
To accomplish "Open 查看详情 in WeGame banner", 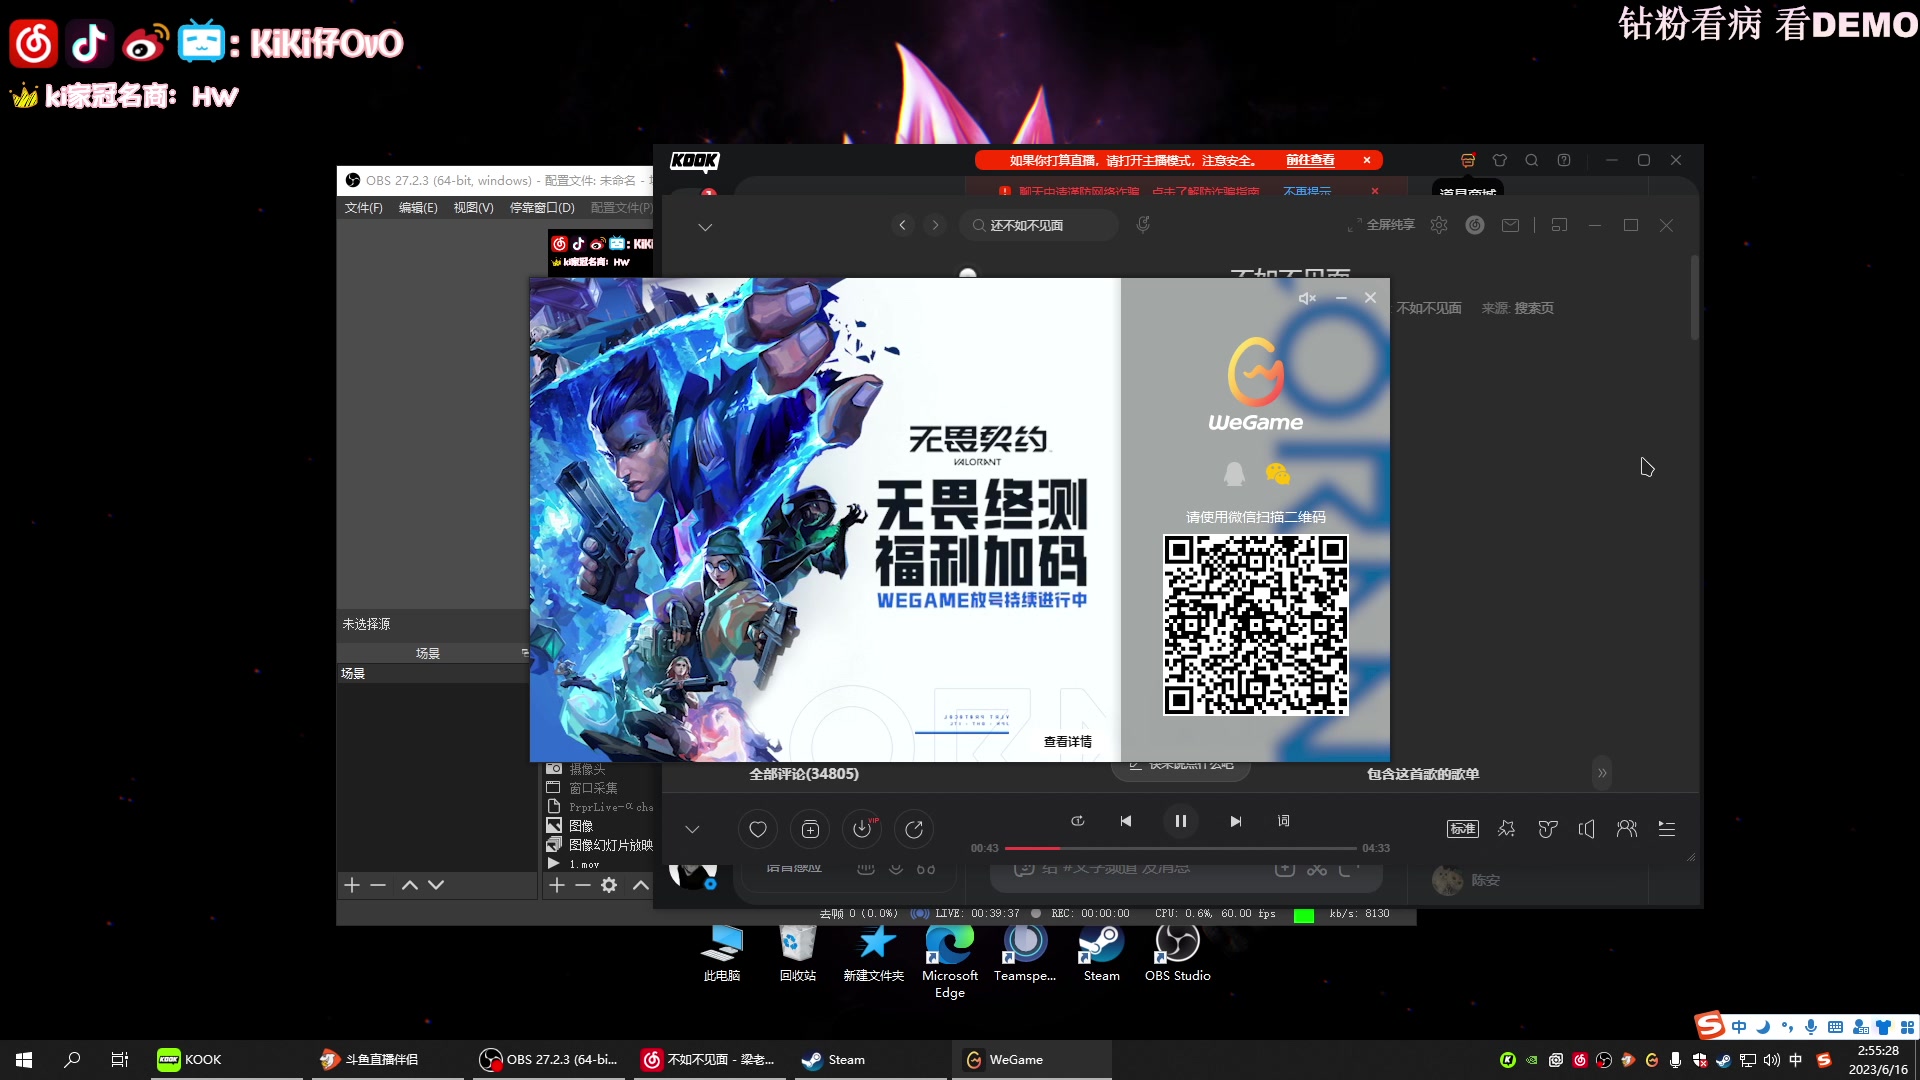I will (1068, 742).
